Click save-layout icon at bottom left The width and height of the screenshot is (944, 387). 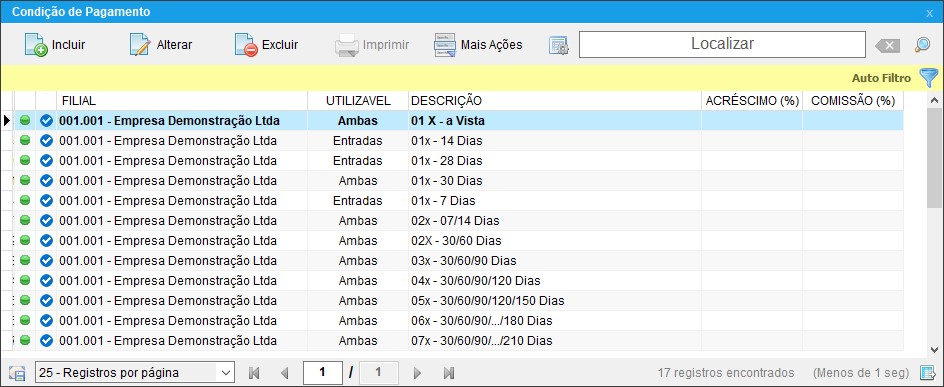(x=17, y=373)
